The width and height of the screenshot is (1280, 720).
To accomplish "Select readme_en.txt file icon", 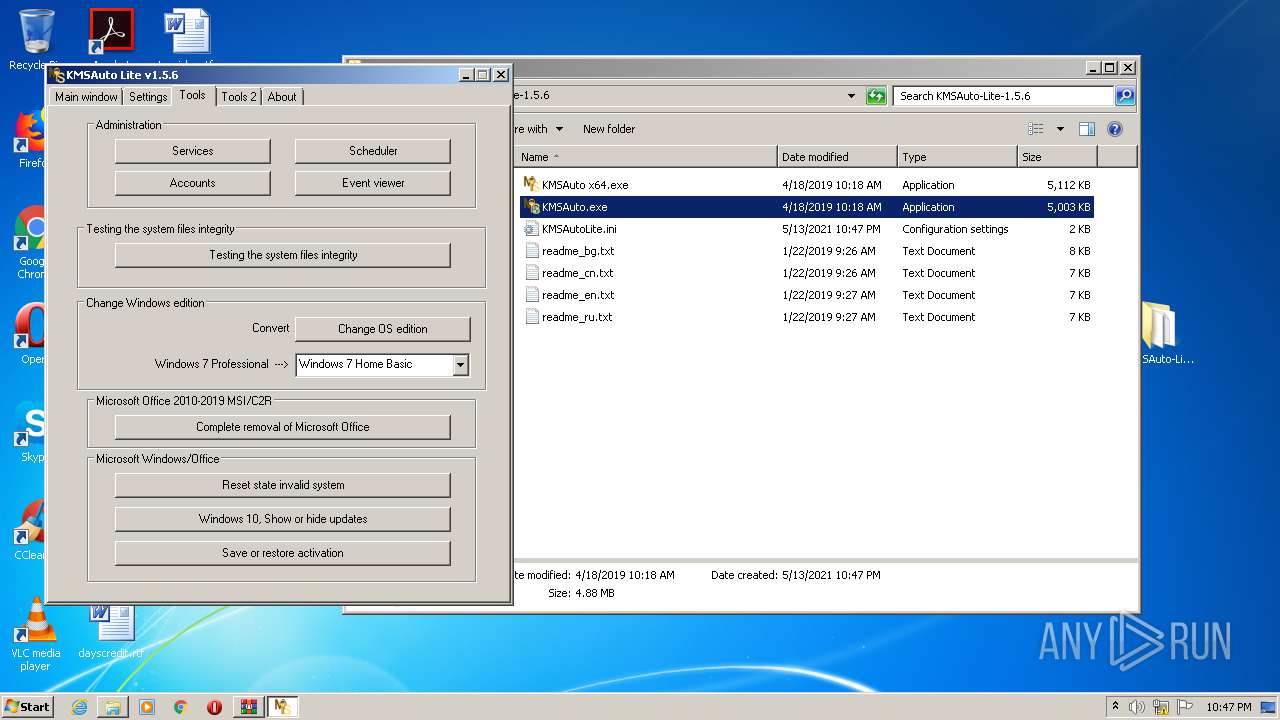I will click(x=531, y=295).
